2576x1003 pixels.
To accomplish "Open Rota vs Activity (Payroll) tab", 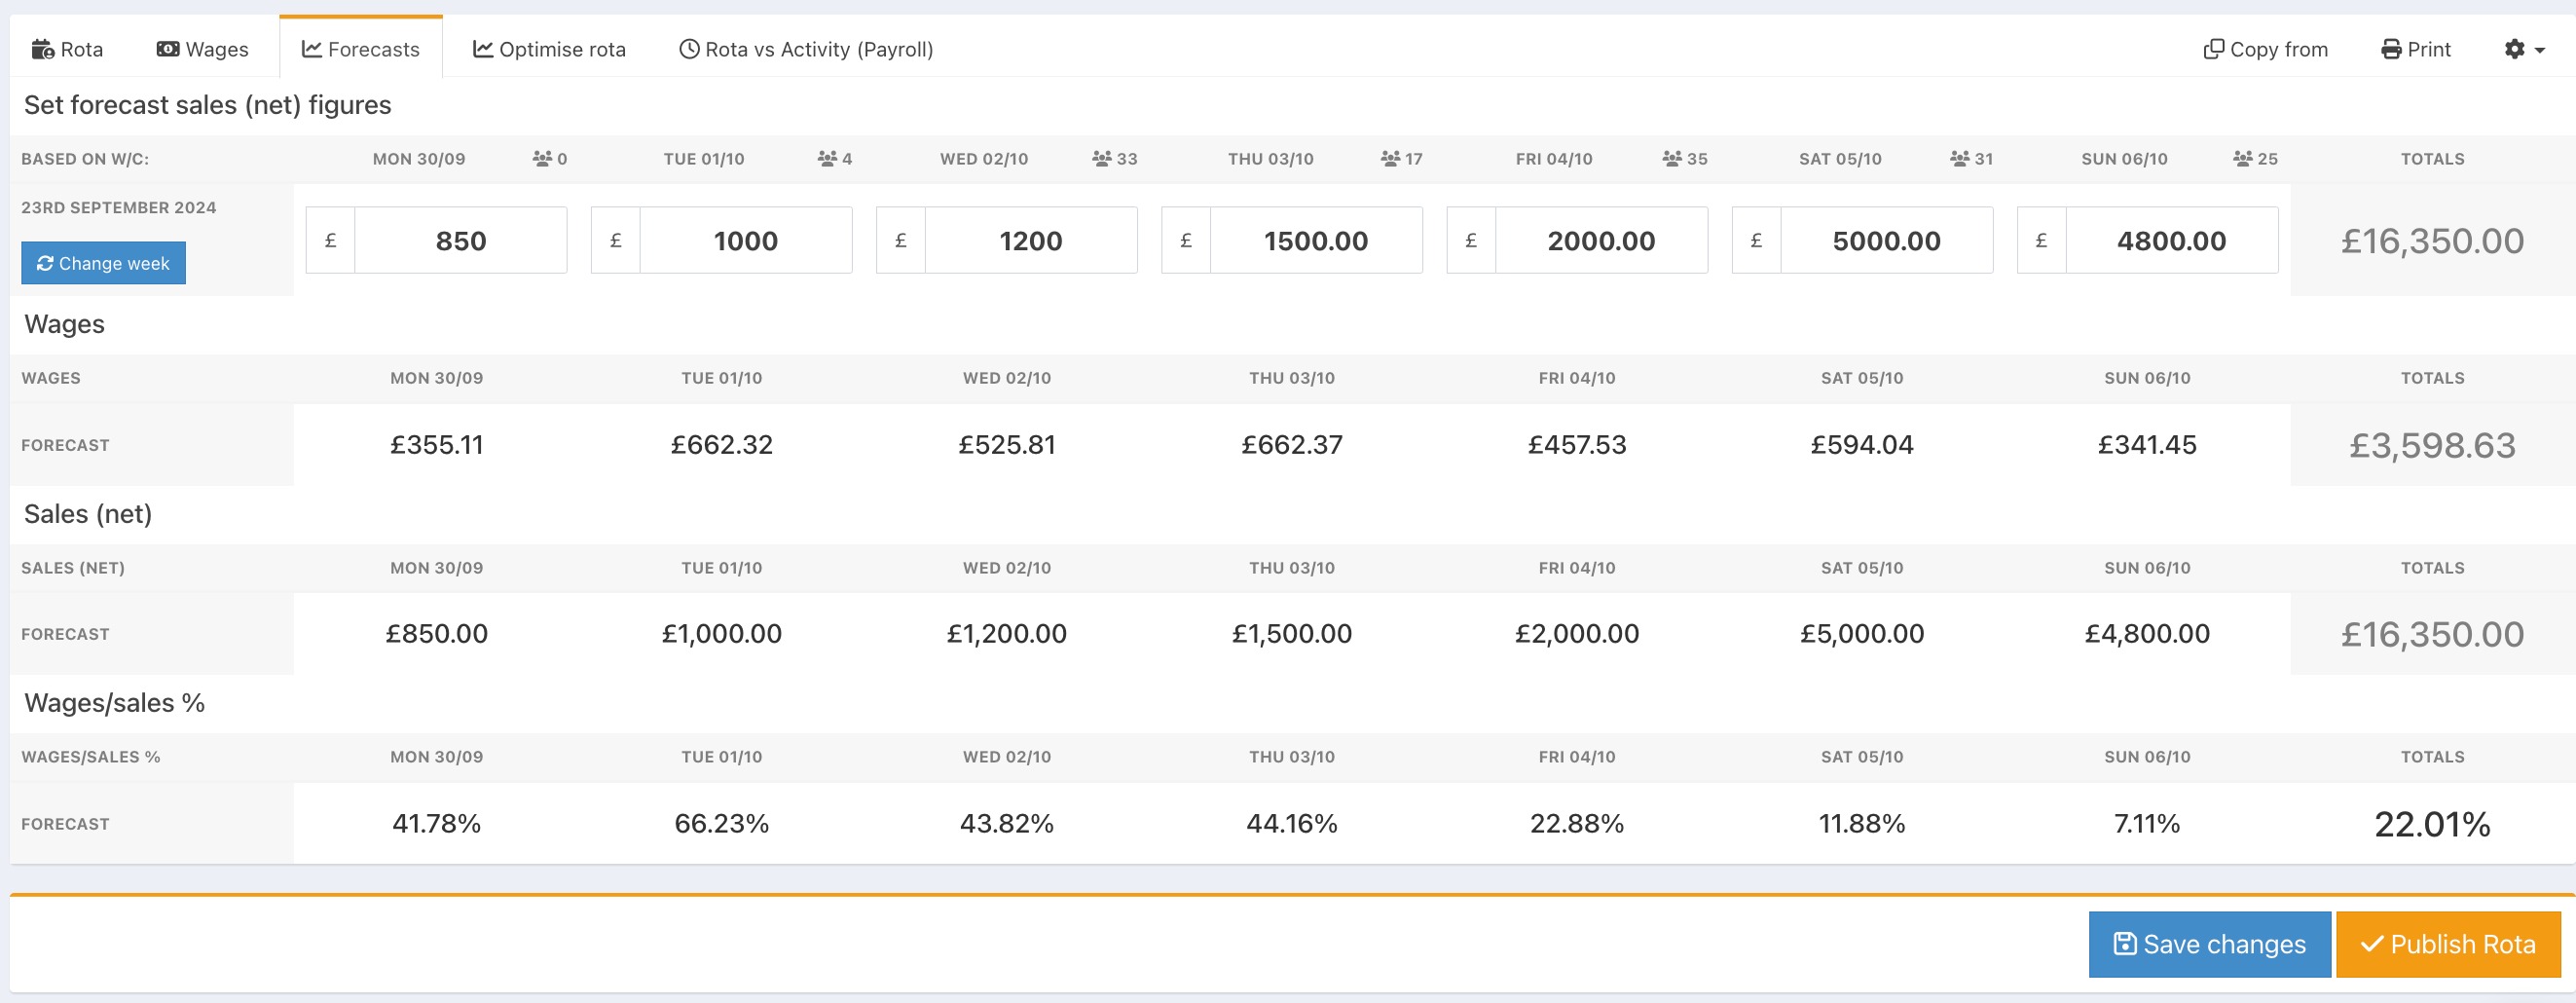I will coord(806,49).
